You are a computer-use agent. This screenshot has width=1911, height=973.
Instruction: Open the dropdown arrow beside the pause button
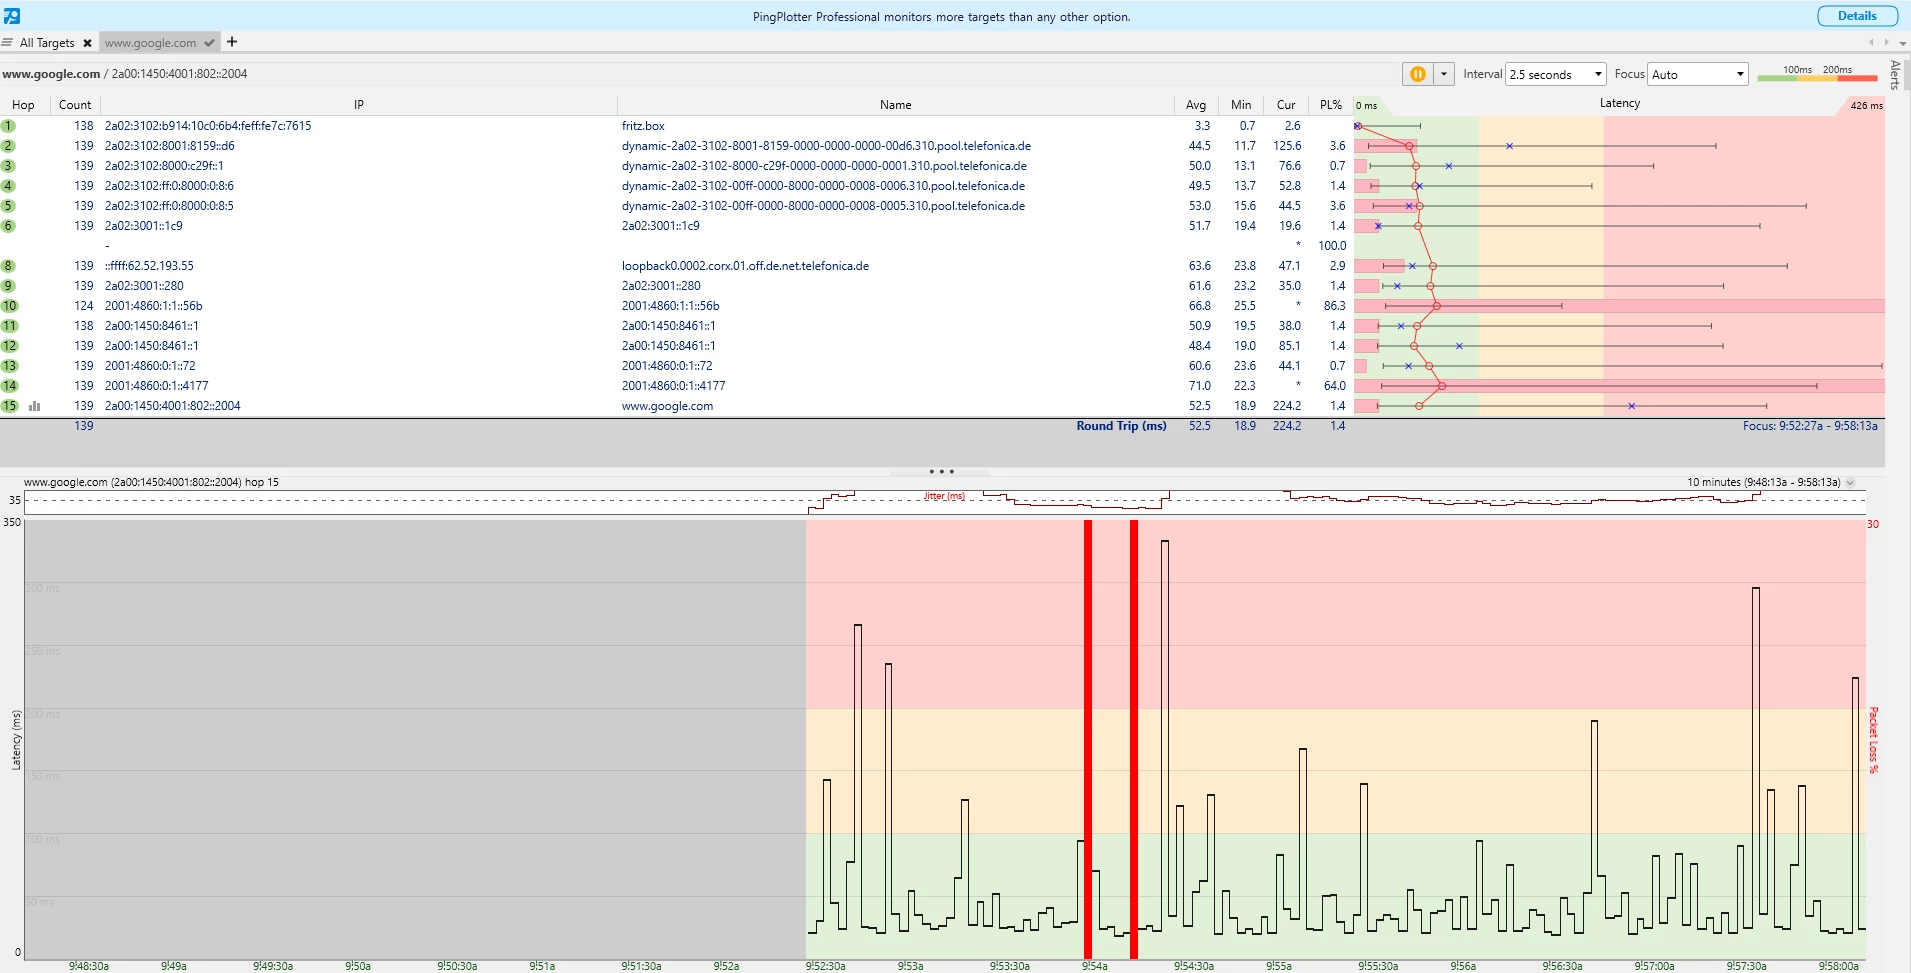pyautogui.click(x=1444, y=74)
